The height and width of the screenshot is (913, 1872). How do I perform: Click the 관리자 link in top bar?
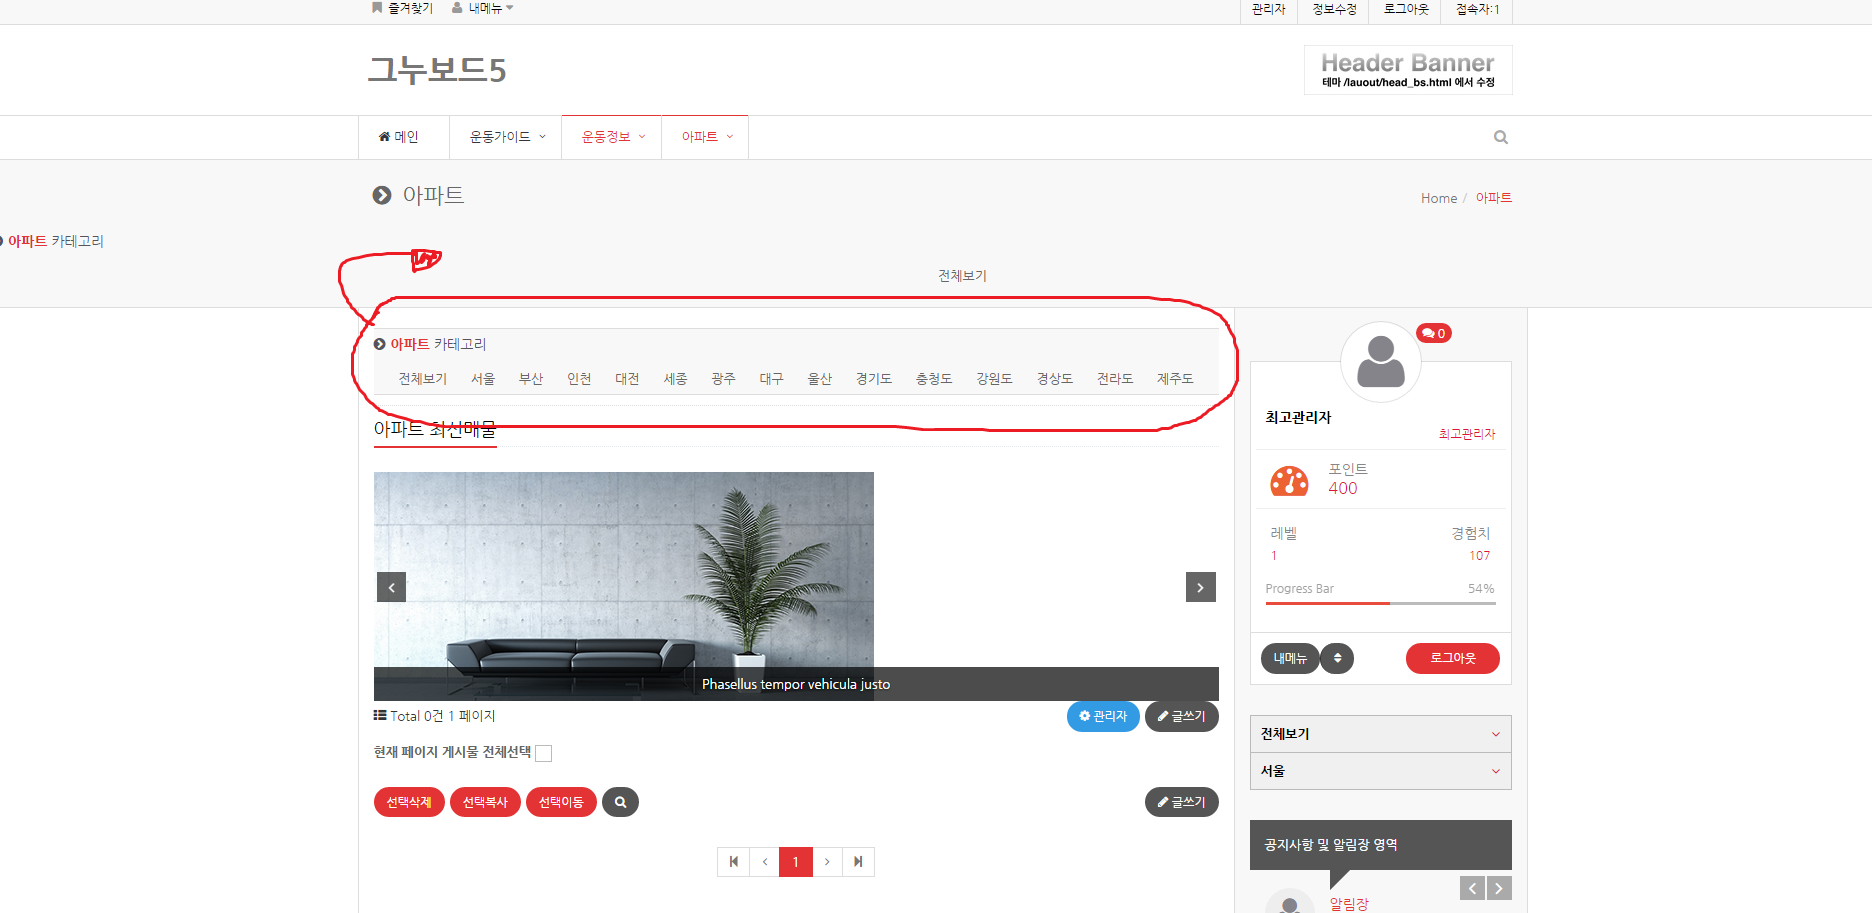click(x=1268, y=9)
